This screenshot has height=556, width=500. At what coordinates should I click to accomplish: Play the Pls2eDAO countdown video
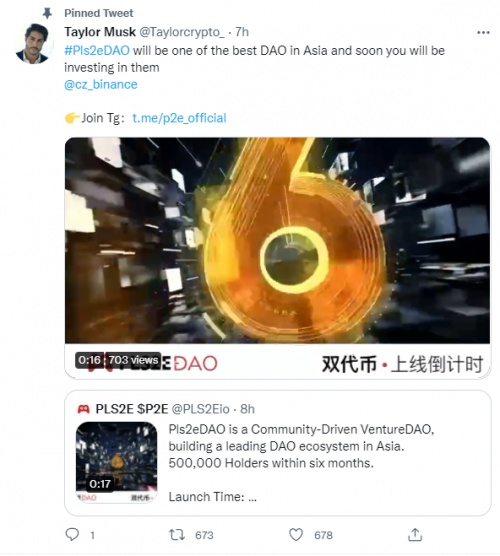tap(278, 258)
